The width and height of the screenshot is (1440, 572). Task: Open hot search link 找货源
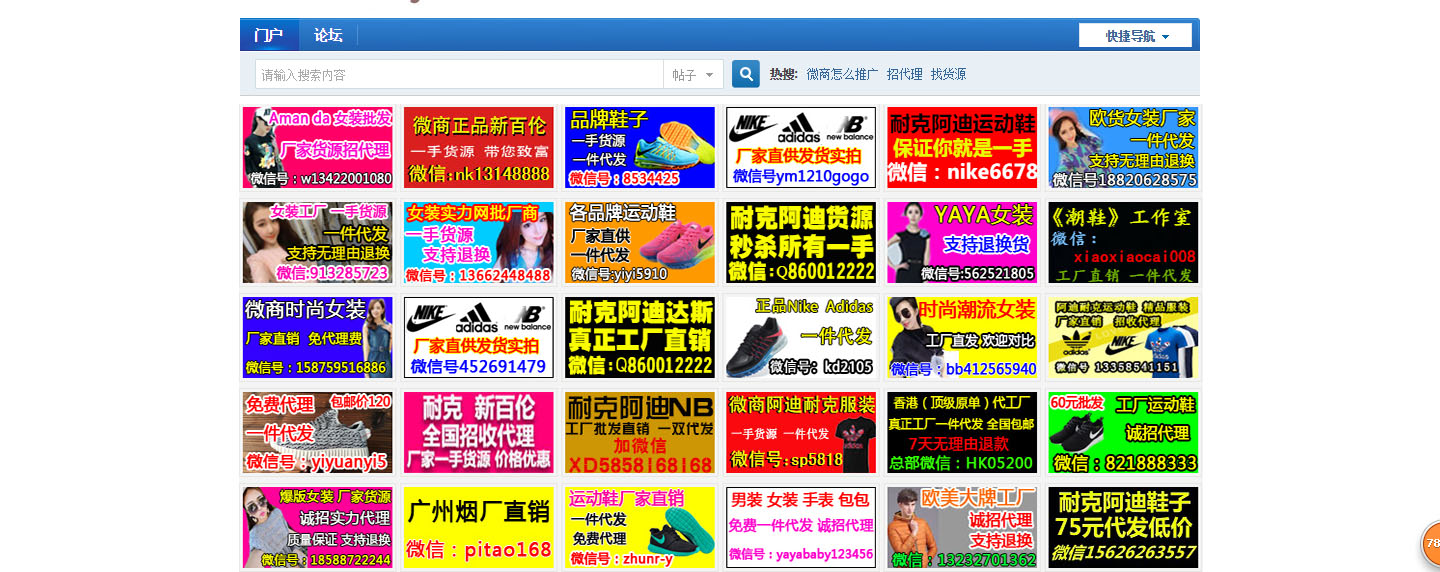(948, 75)
